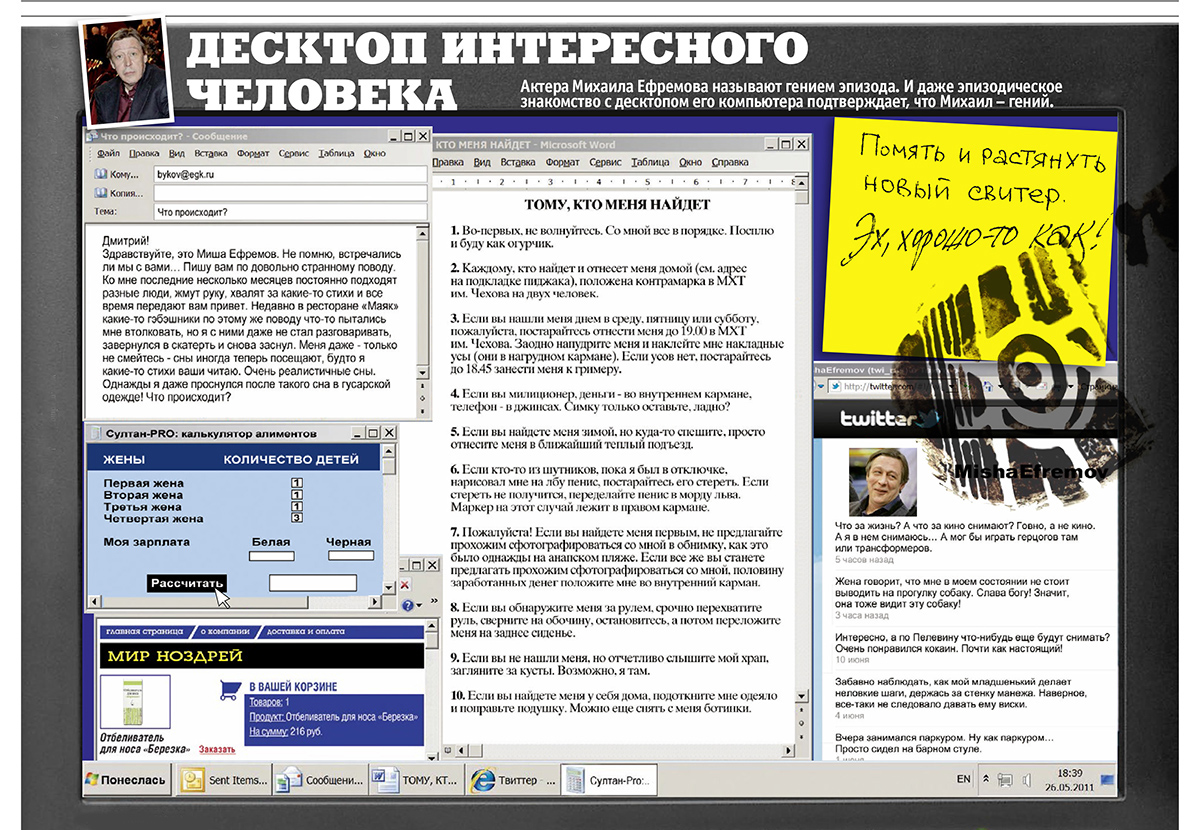
Task: Click the result field beside Рассчитать
Action: (312, 583)
